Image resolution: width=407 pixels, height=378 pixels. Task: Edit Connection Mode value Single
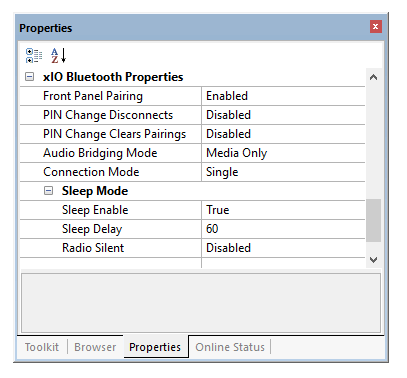pyautogui.click(x=283, y=172)
